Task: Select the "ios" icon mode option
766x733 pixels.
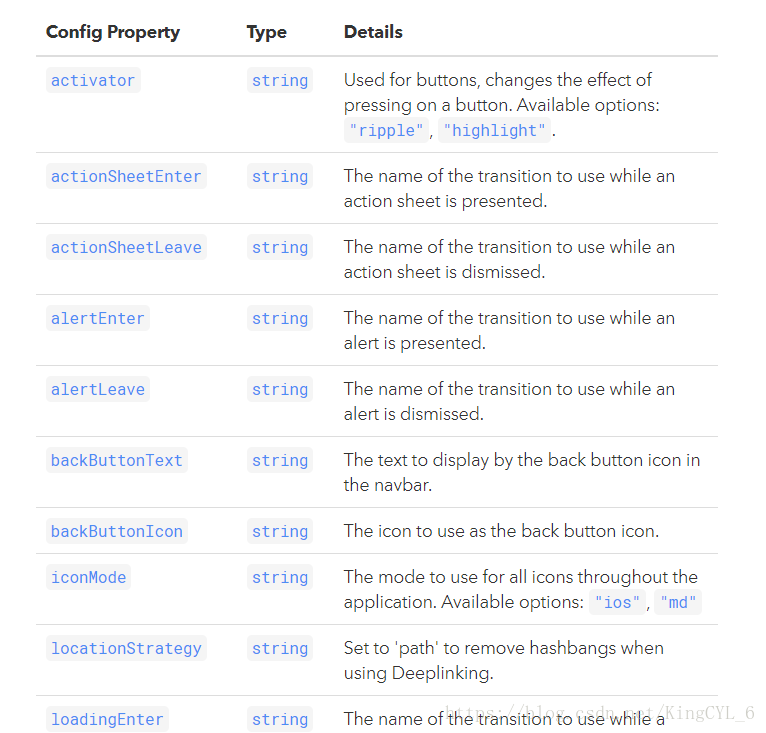Action: click(617, 602)
